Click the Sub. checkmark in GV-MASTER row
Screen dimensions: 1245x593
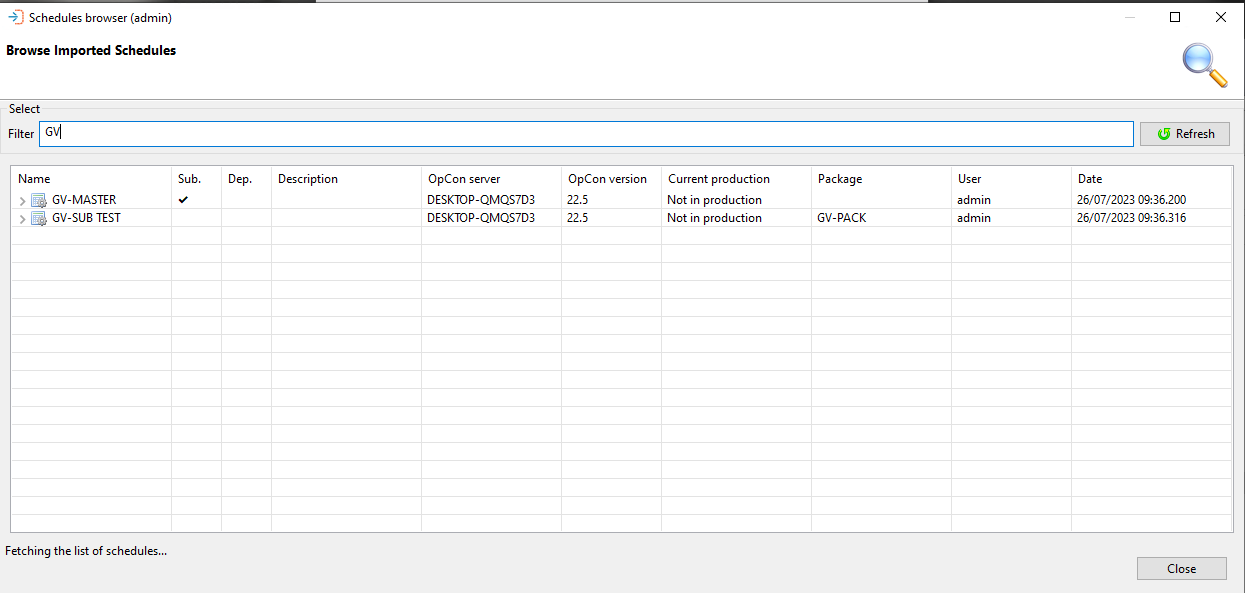point(183,200)
